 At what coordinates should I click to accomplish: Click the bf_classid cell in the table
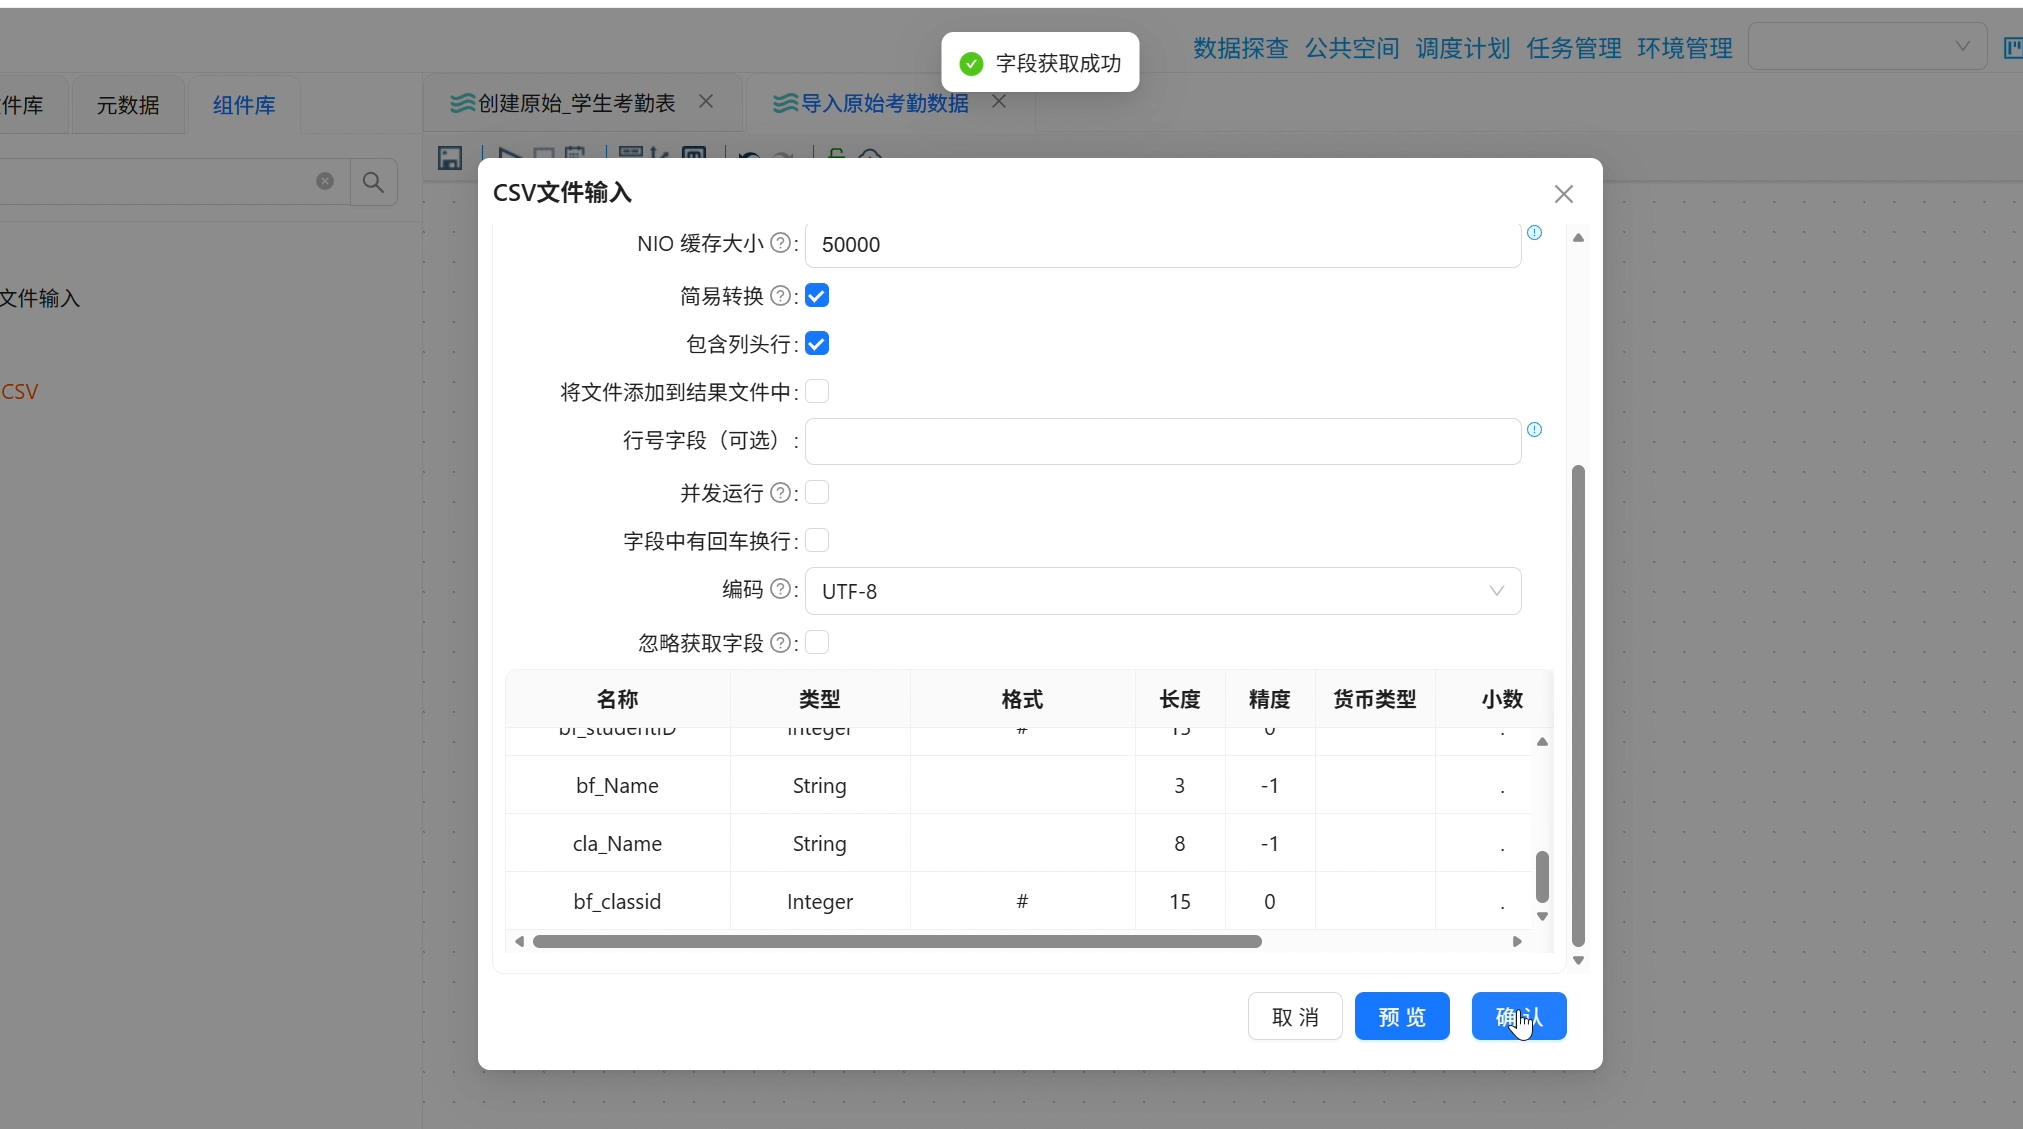pos(617,902)
